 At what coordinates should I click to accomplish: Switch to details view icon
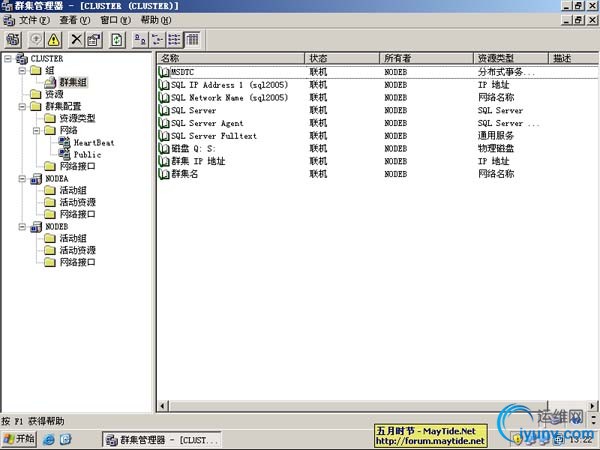192,39
